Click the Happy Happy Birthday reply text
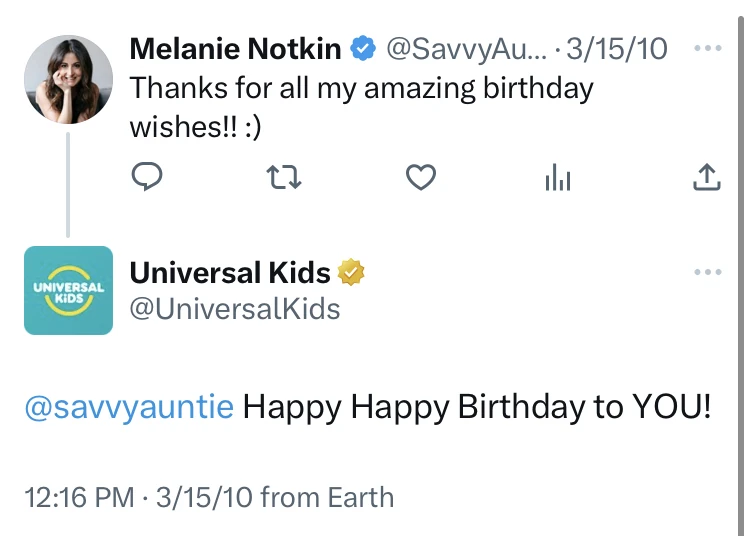 click(478, 407)
